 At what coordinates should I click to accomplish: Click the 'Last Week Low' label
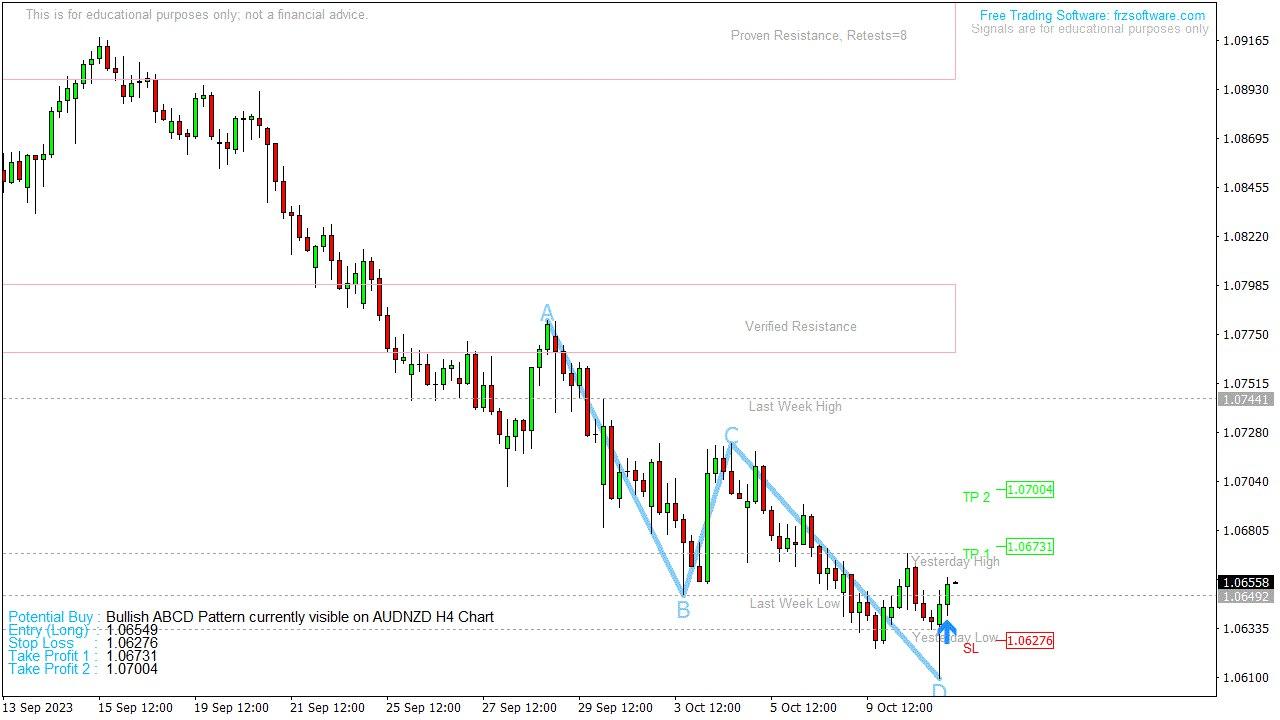coord(795,603)
